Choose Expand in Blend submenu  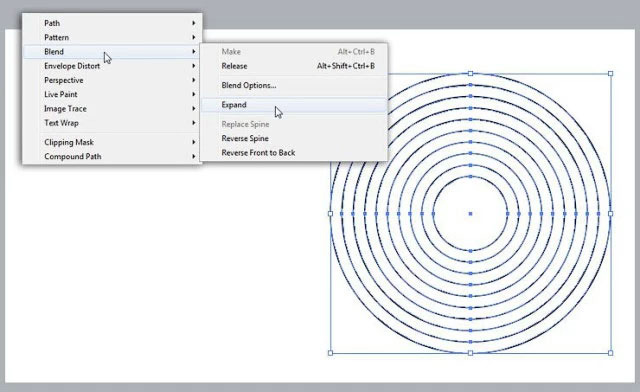pyautogui.click(x=294, y=105)
